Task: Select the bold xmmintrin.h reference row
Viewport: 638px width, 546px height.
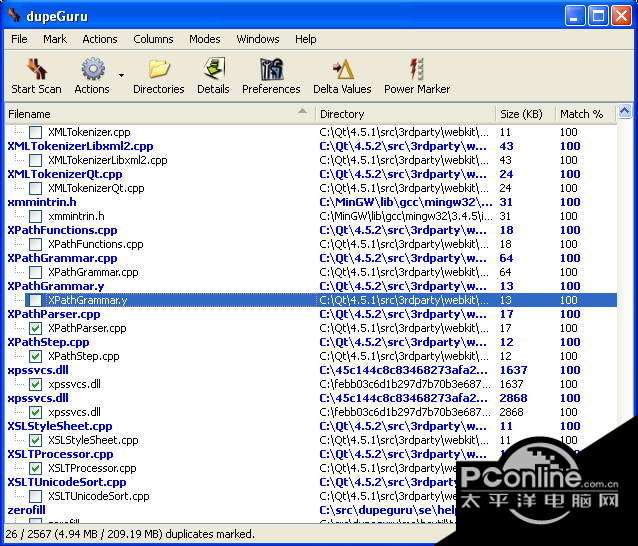Action: (311, 202)
